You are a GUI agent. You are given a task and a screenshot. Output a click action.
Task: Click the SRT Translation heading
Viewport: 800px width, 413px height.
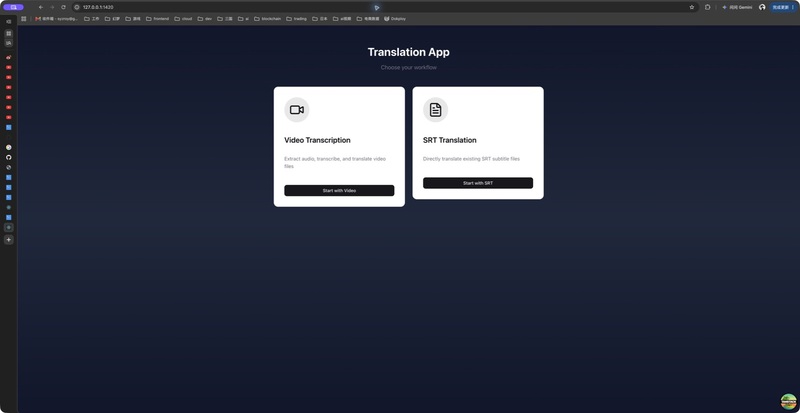tap(449, 140)
